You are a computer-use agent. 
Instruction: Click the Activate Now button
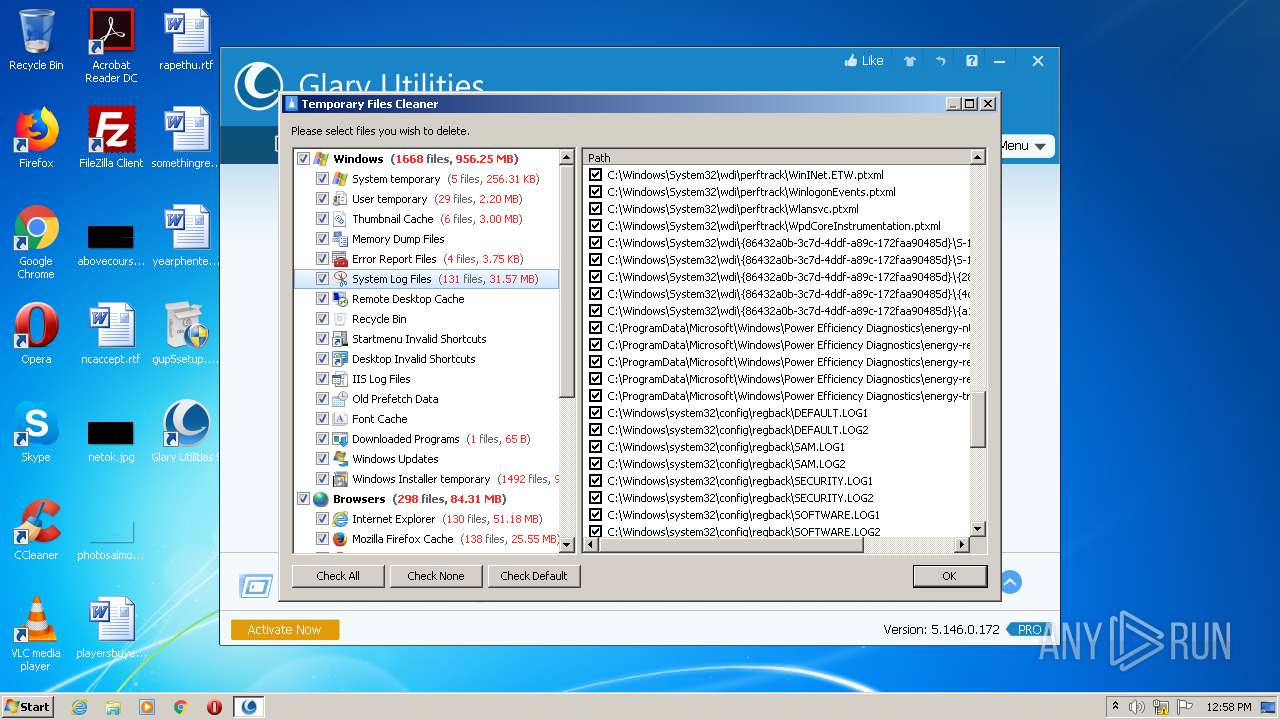(x=285, y=629)
